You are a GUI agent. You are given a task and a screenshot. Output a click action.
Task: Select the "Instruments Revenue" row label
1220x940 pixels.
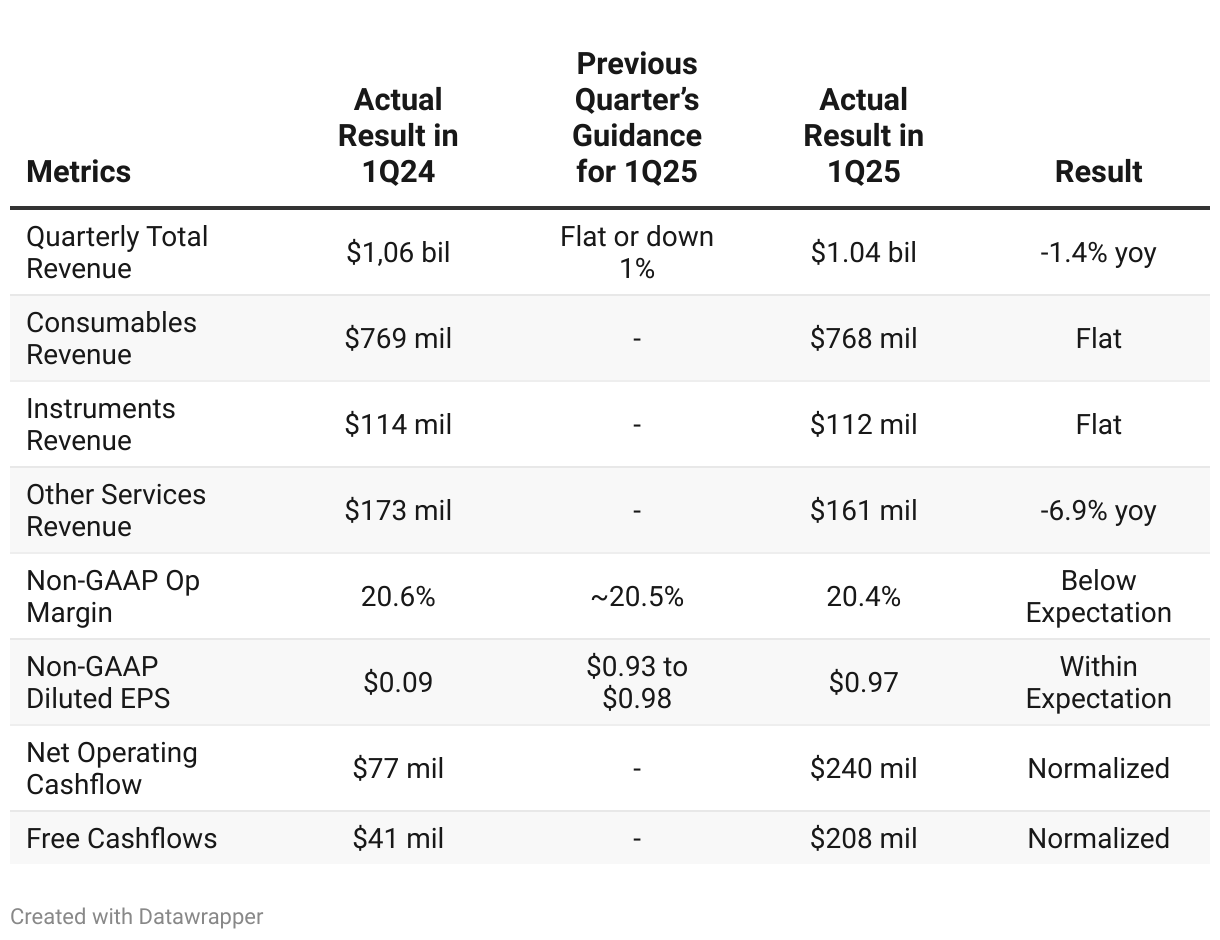(100, 424)
